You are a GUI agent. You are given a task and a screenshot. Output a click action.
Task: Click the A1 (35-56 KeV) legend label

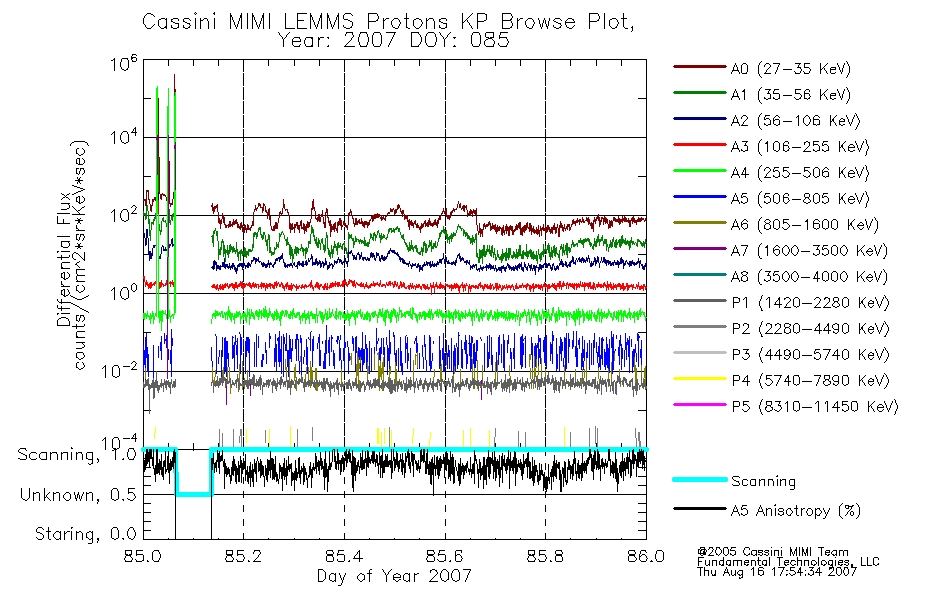pyautogui.click(x=790, y=95)
